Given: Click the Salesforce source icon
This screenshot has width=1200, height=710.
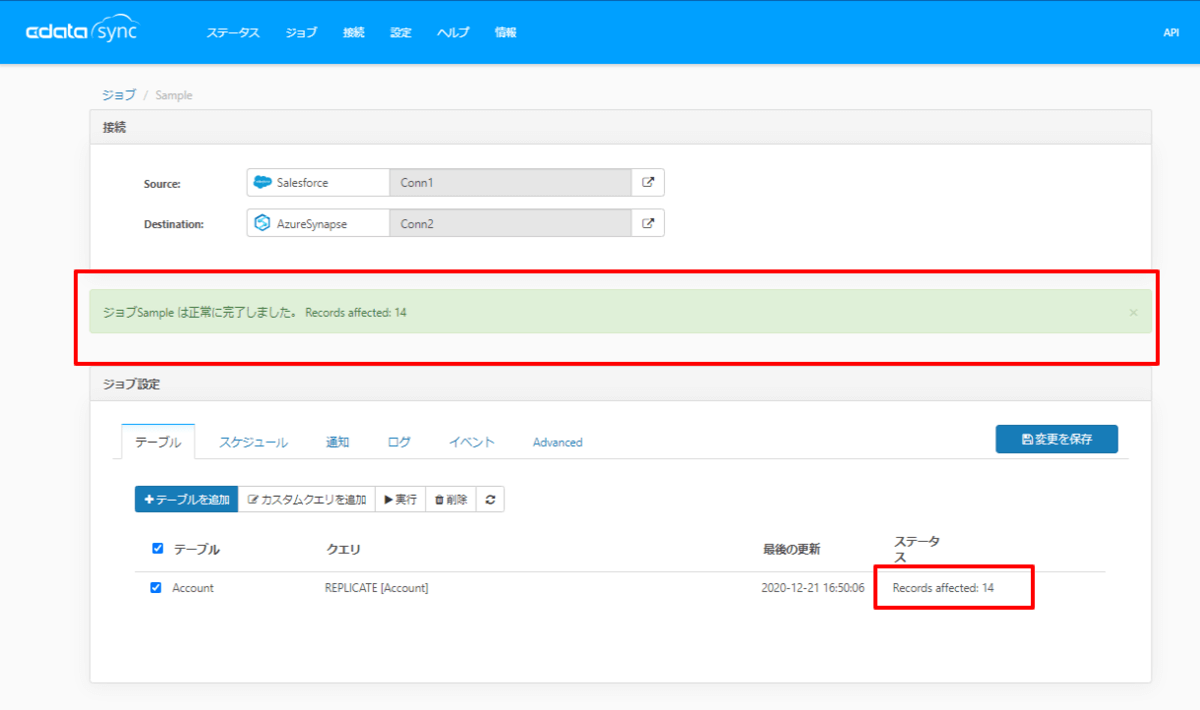Looking at the screenshot, I should coord(263,183).
